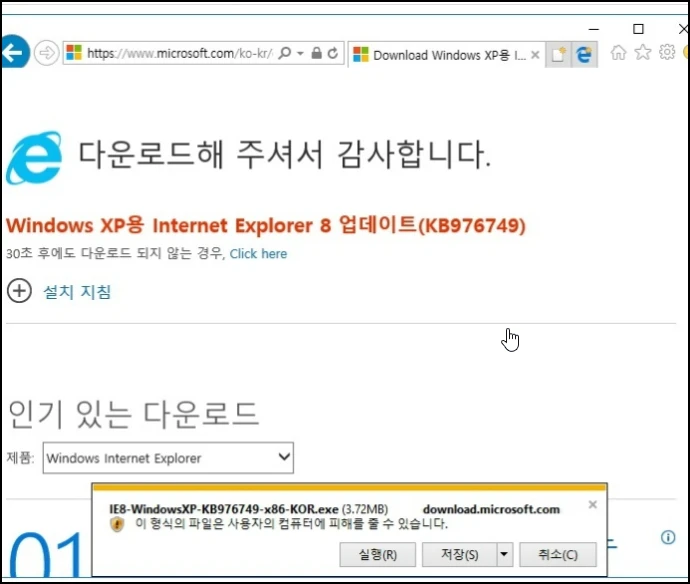Click the Microsoft logo in address bar
The width and height of the screenshot is (690, 584).
pos(74,53)
